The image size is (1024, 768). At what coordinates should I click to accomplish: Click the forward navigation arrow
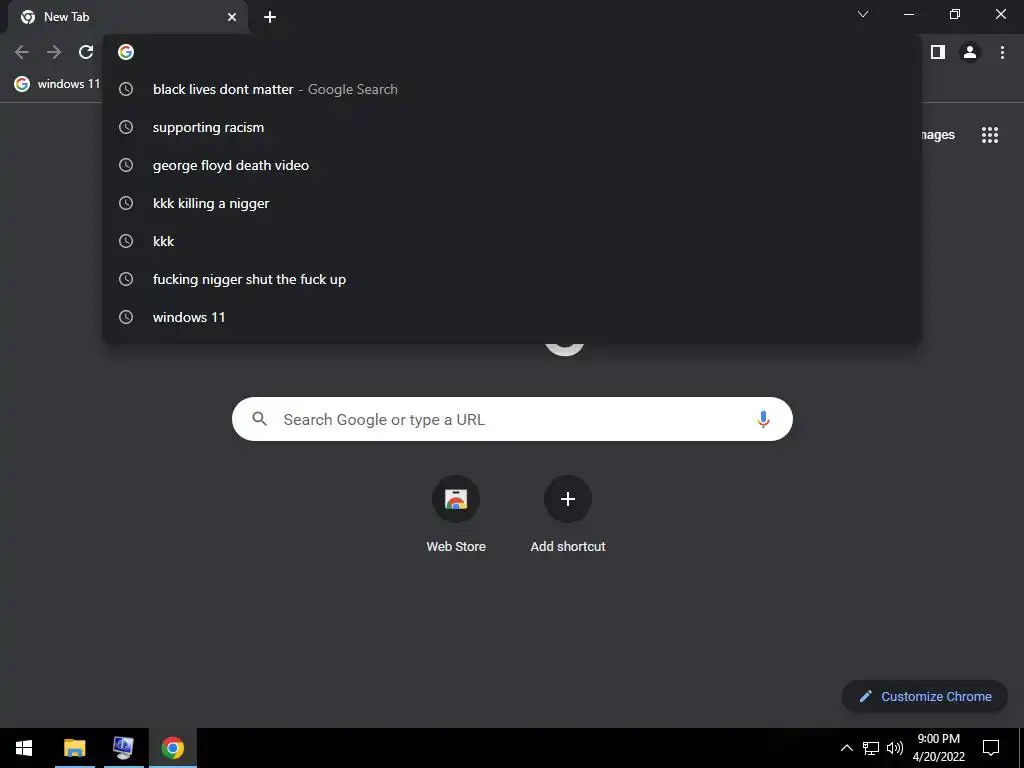[54, 52]
